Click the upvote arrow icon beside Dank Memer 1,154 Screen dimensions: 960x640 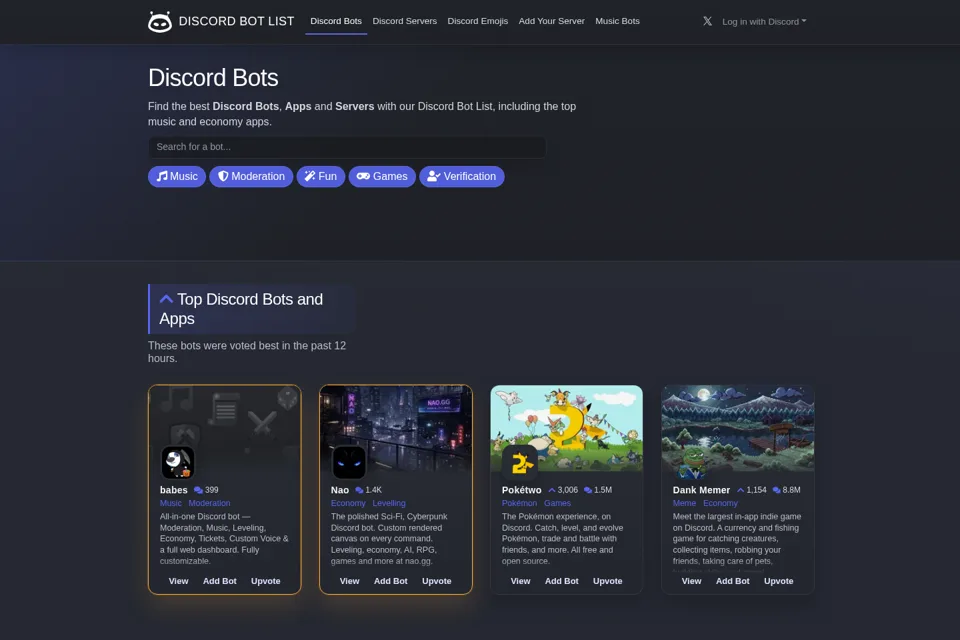click(740, 490)
